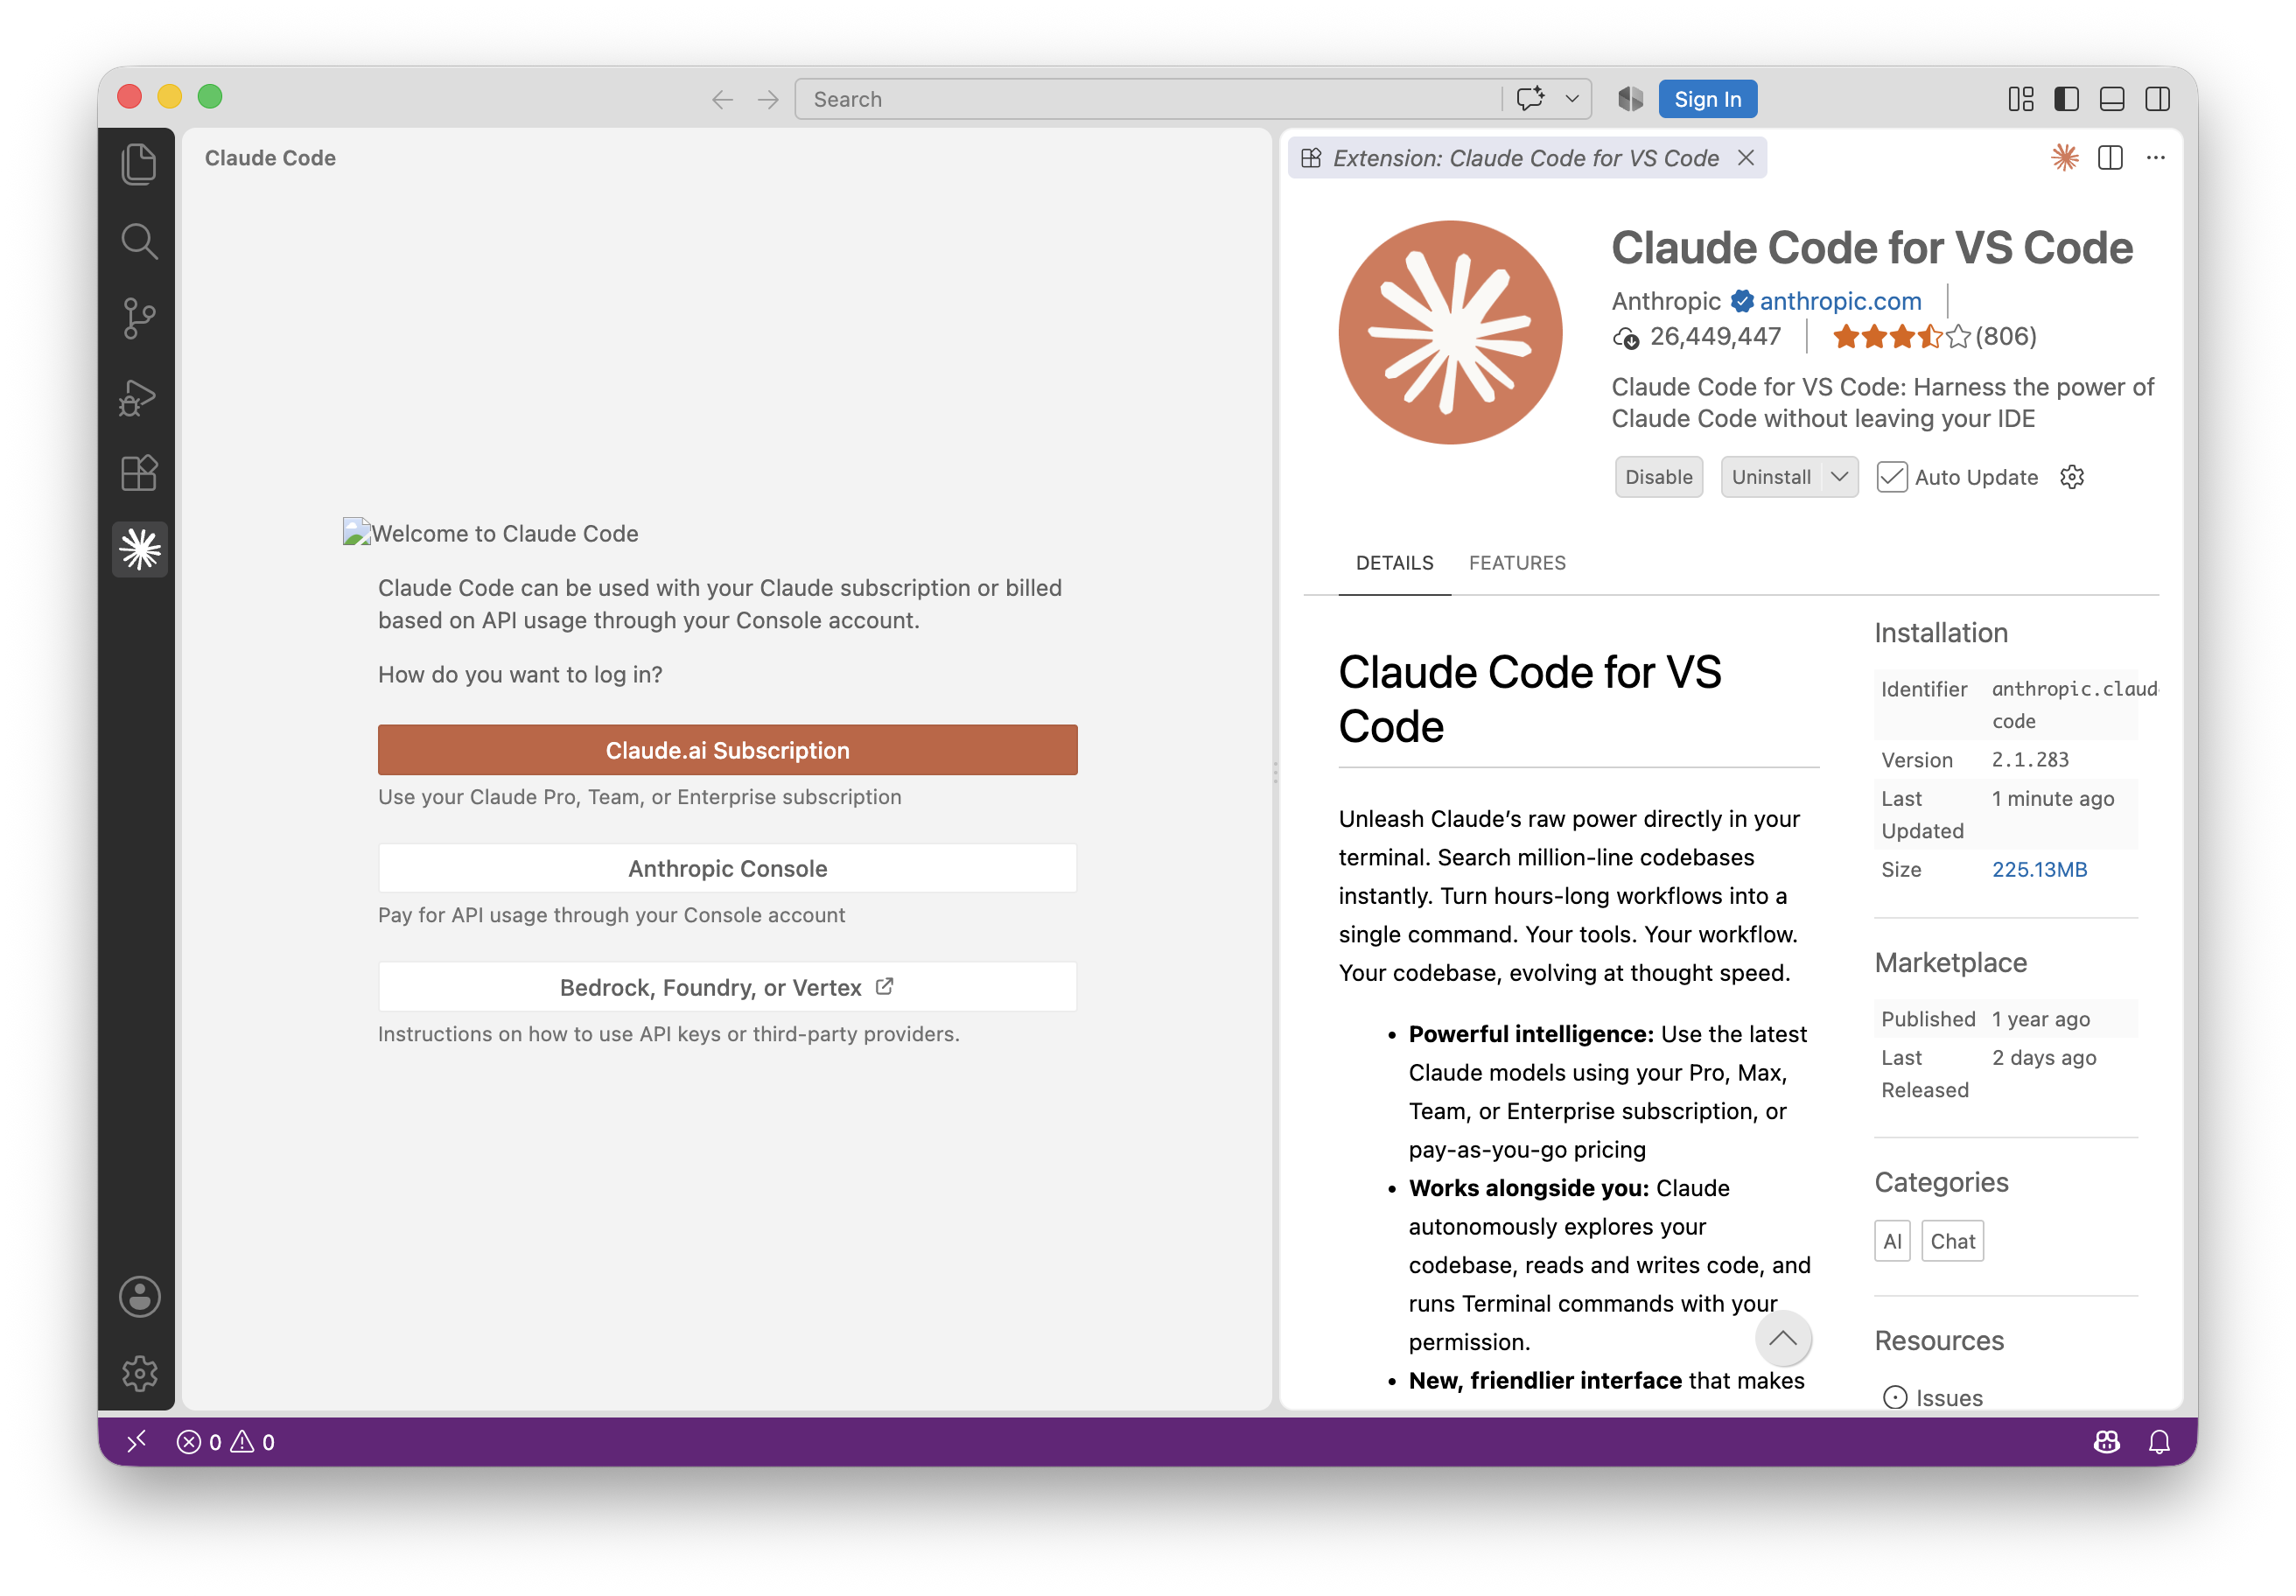Open the Search view in activity bar

pos(139,241)
